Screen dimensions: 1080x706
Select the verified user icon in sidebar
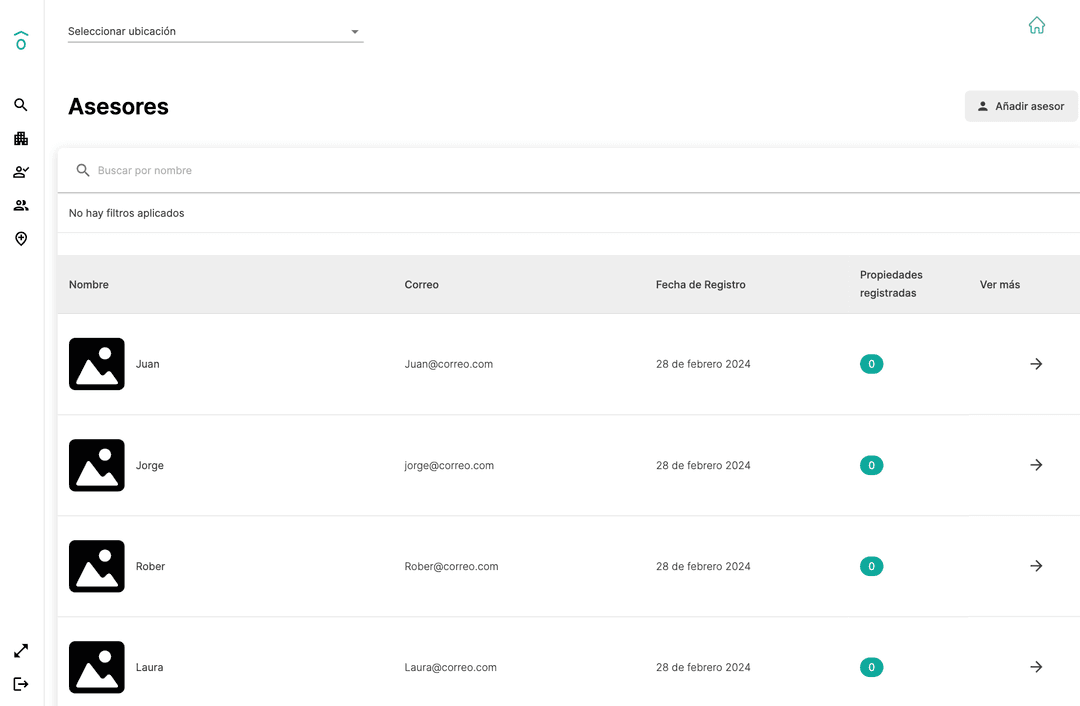click(21, 172)
